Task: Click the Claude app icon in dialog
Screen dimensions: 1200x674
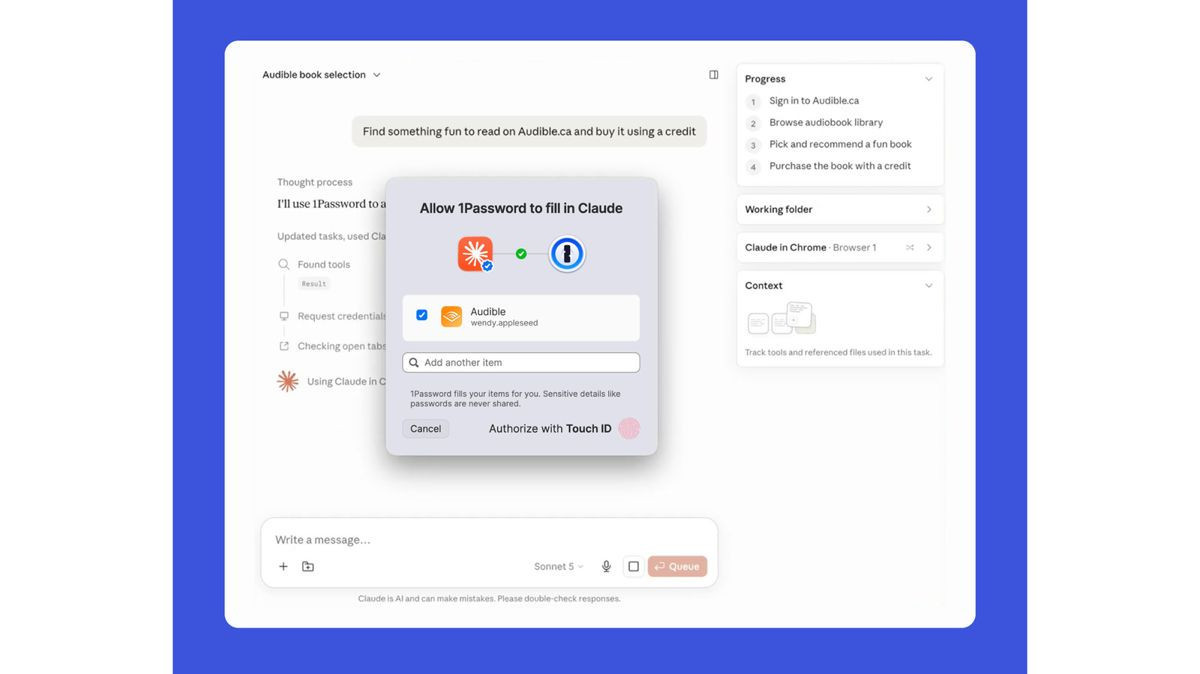Action: [475, 254]
